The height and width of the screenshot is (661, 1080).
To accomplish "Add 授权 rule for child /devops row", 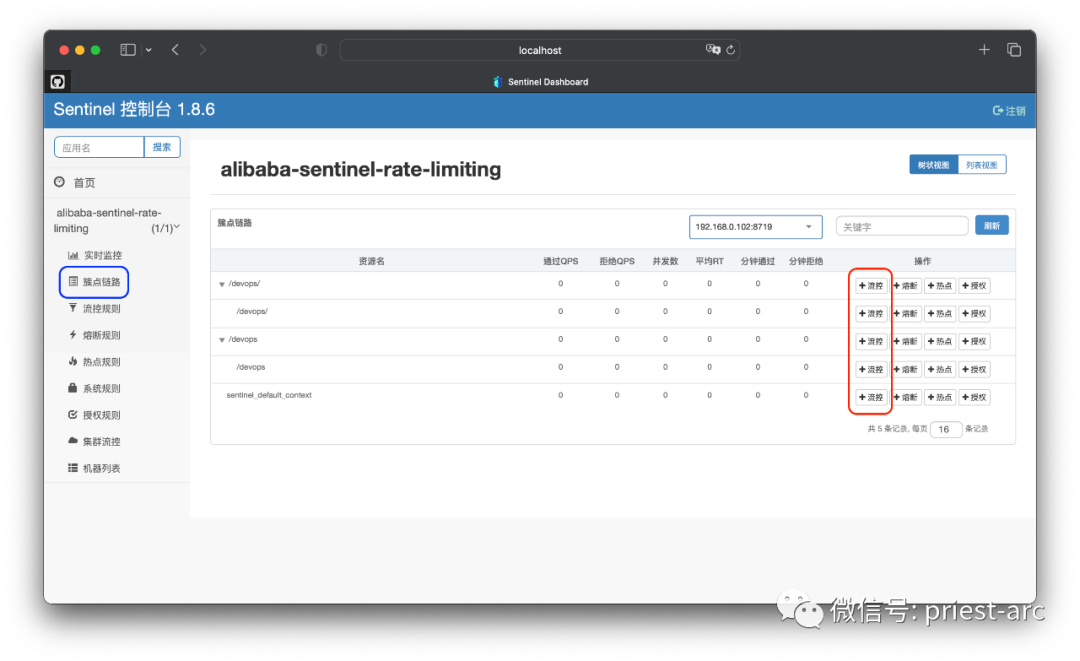I will [x=974, y=370].
